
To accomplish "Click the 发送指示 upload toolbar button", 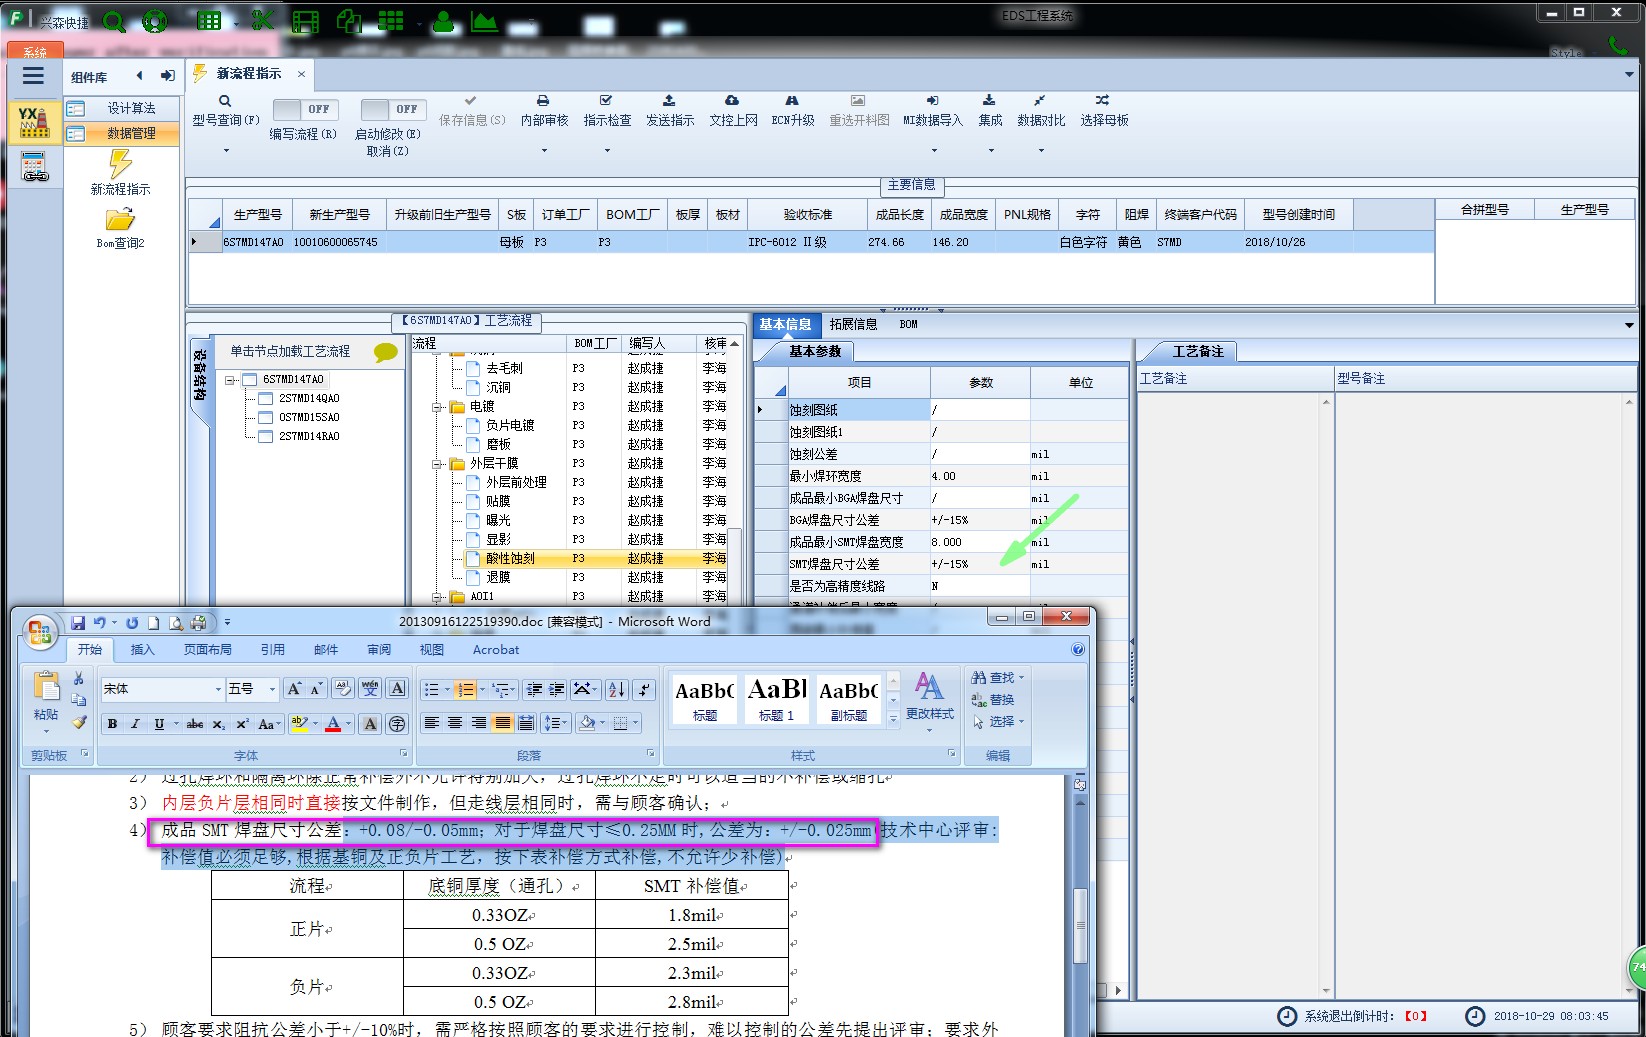I will [x=669, y=110].
